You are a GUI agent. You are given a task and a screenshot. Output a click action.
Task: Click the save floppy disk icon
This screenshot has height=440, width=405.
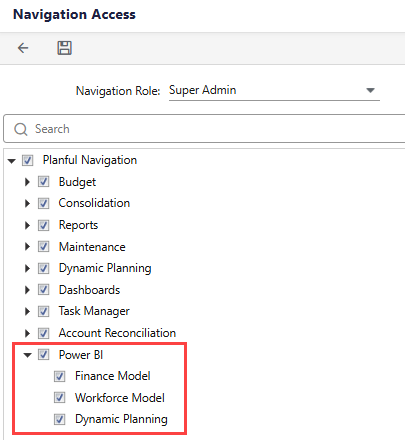[64, 48]
